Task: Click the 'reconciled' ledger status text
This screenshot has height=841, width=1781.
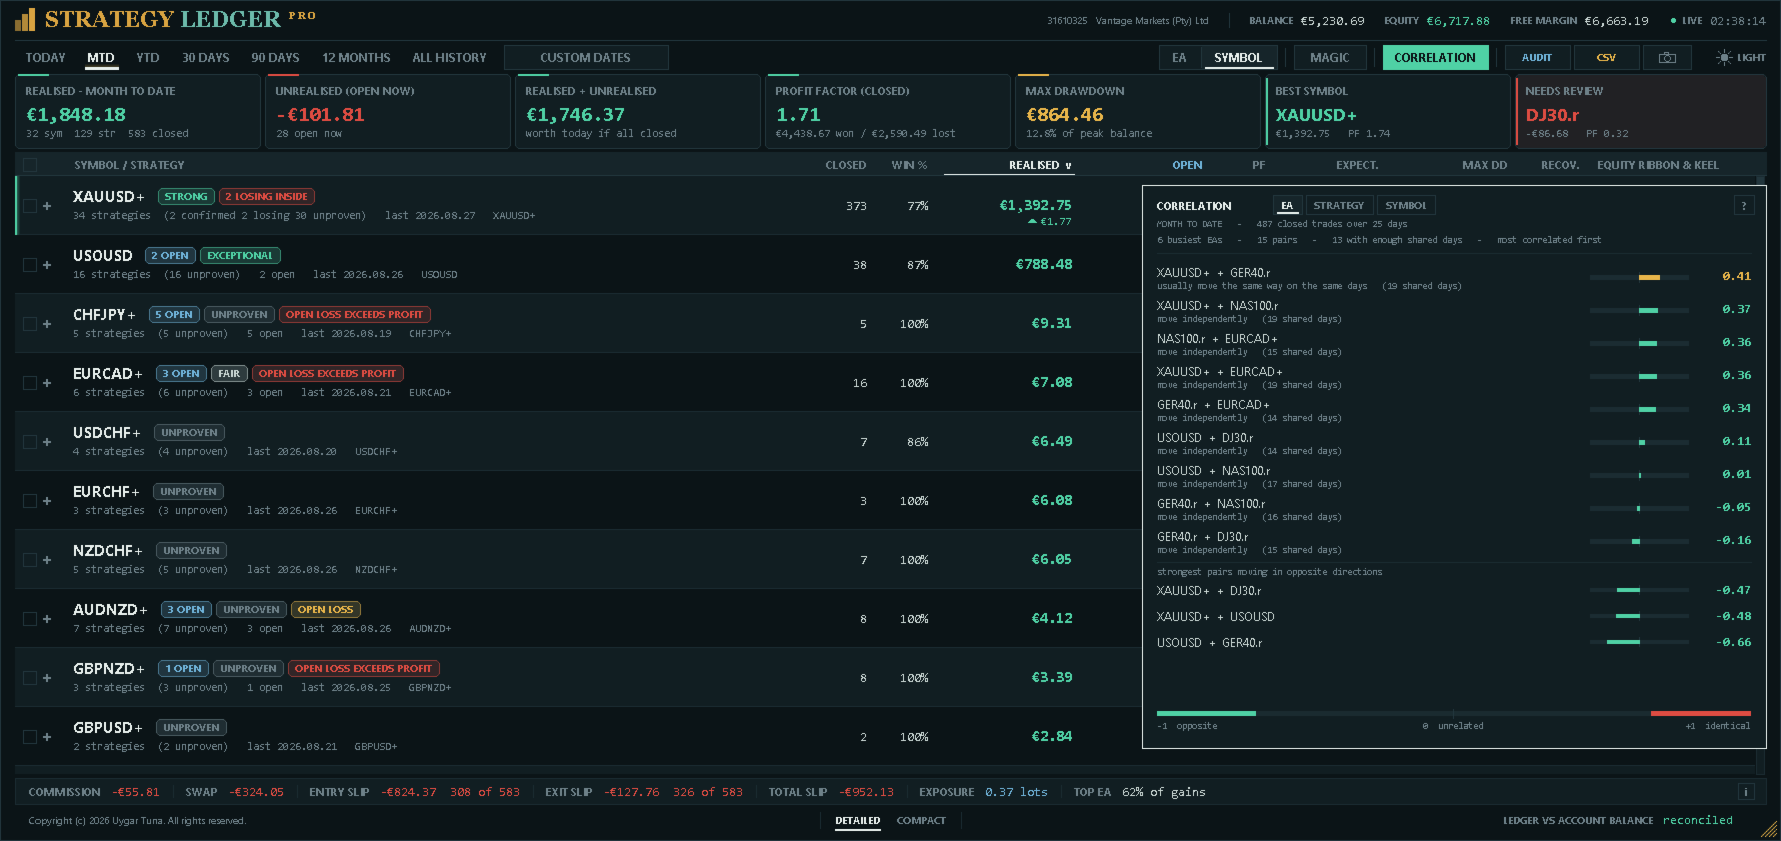Action: 1697,820
